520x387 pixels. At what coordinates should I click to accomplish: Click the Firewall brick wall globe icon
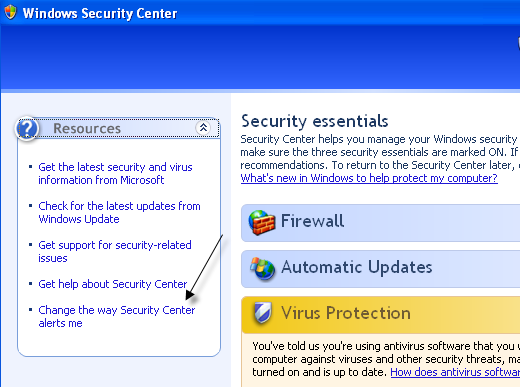tap(262, 222)
